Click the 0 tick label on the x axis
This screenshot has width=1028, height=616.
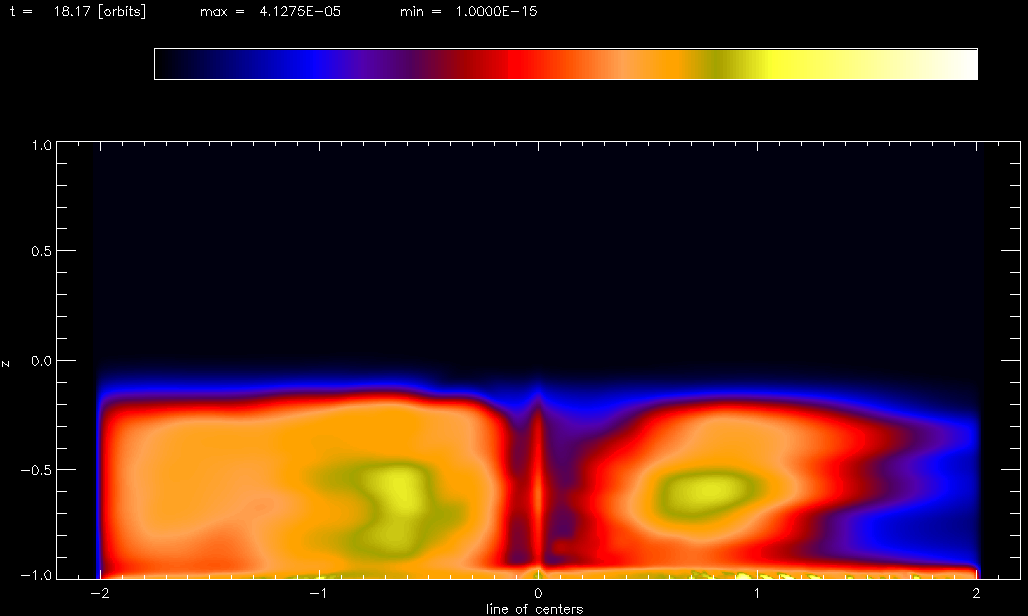tap(539, 594)
